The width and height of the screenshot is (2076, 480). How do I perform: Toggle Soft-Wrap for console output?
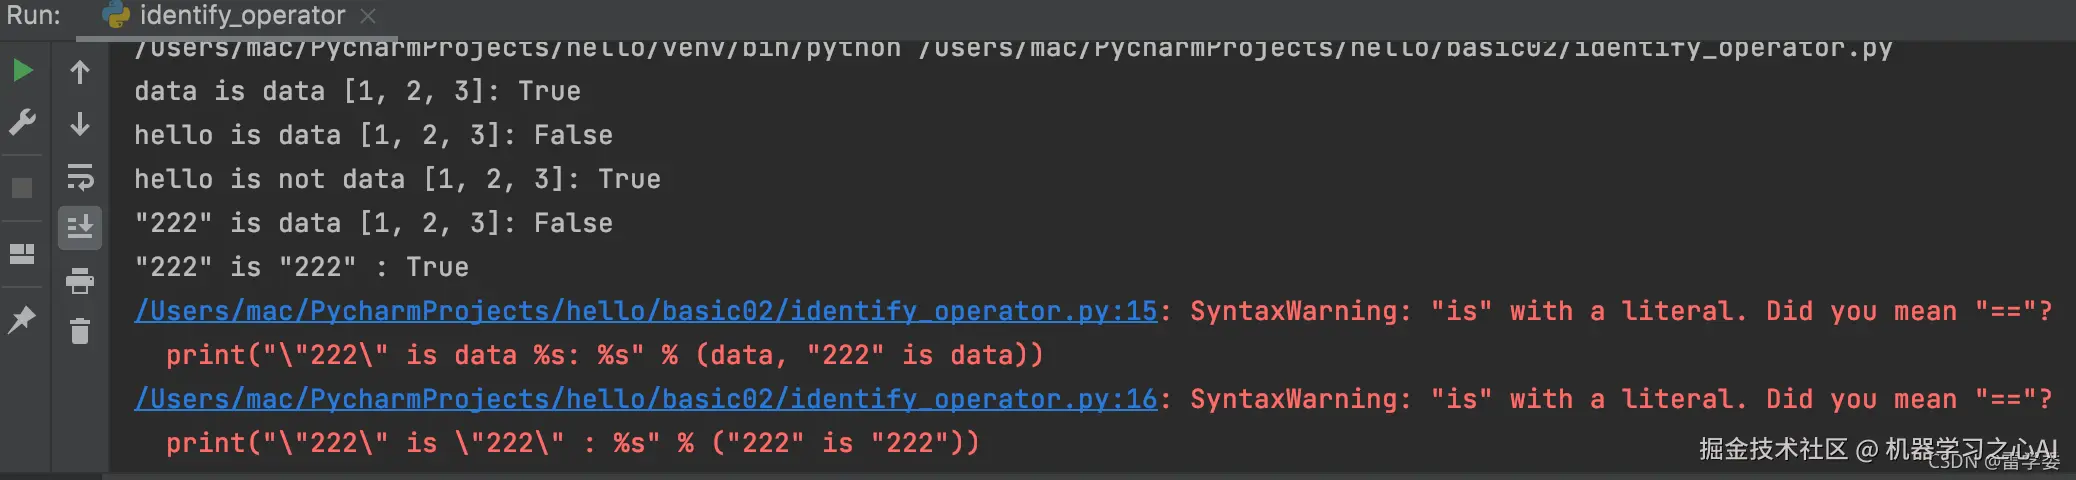(x=80, y=176)
